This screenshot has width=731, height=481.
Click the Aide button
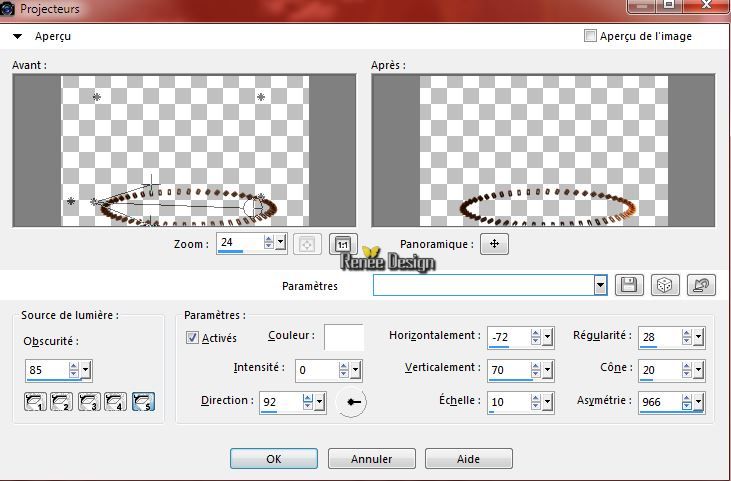click(x=469, y=459)
